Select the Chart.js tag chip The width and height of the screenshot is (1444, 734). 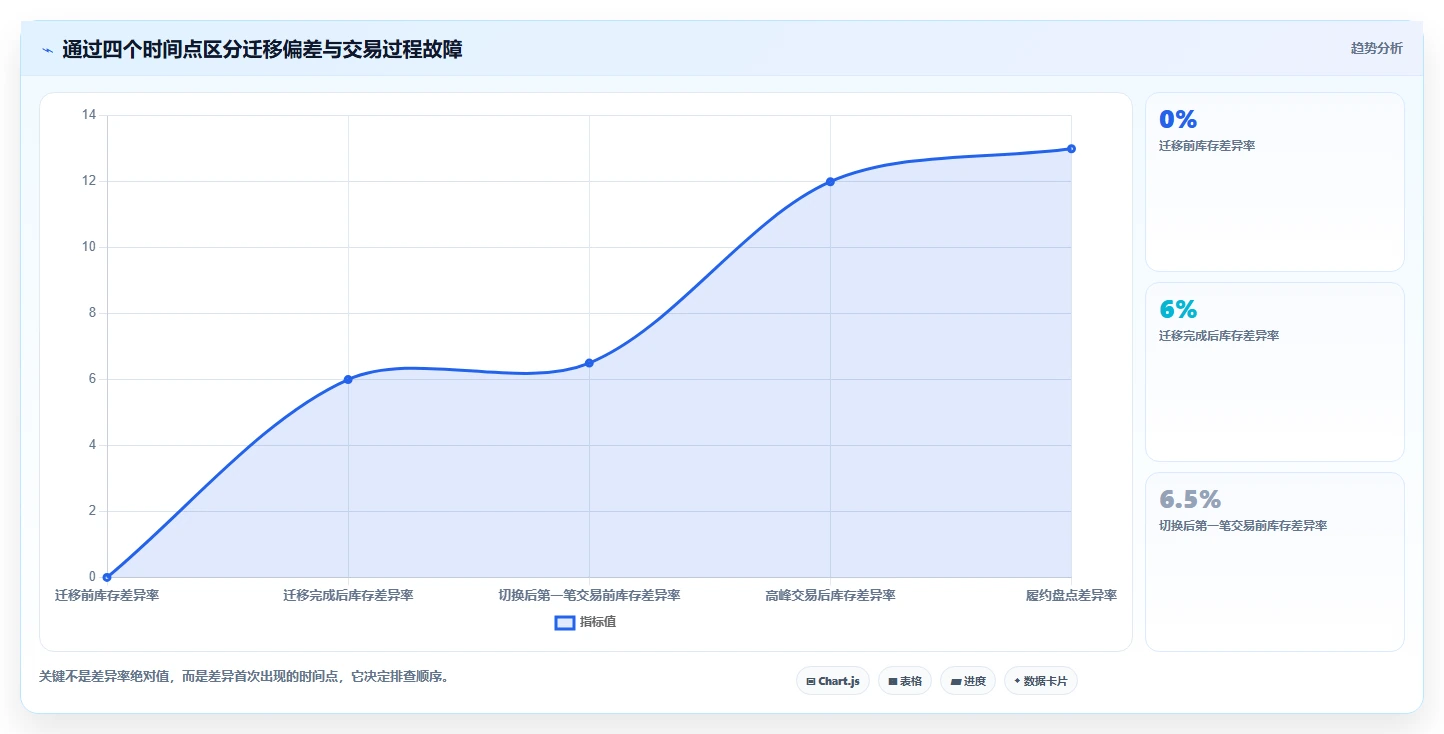click(x=832, y=681)
